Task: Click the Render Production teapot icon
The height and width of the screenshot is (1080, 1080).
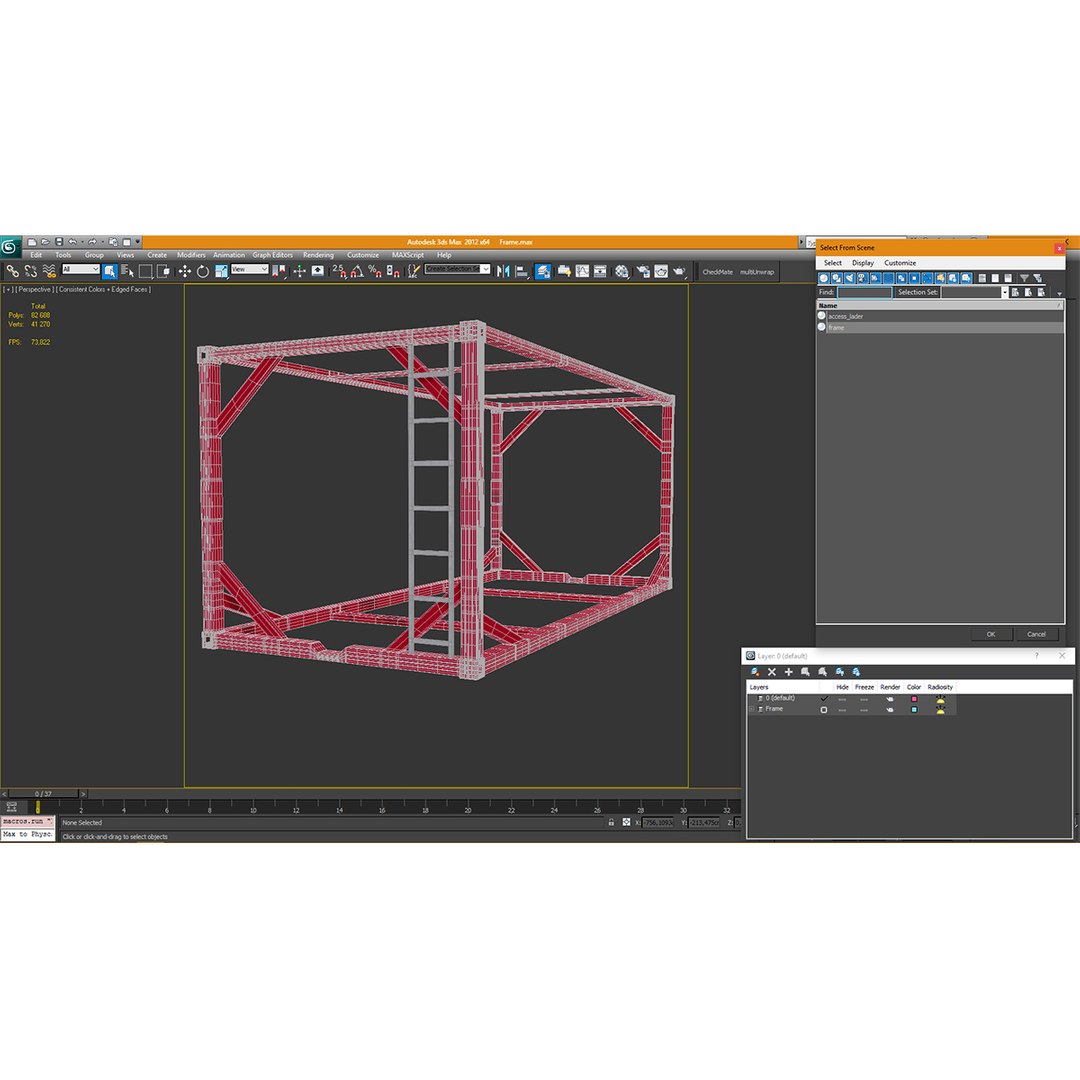Action: tap(679, 271)
